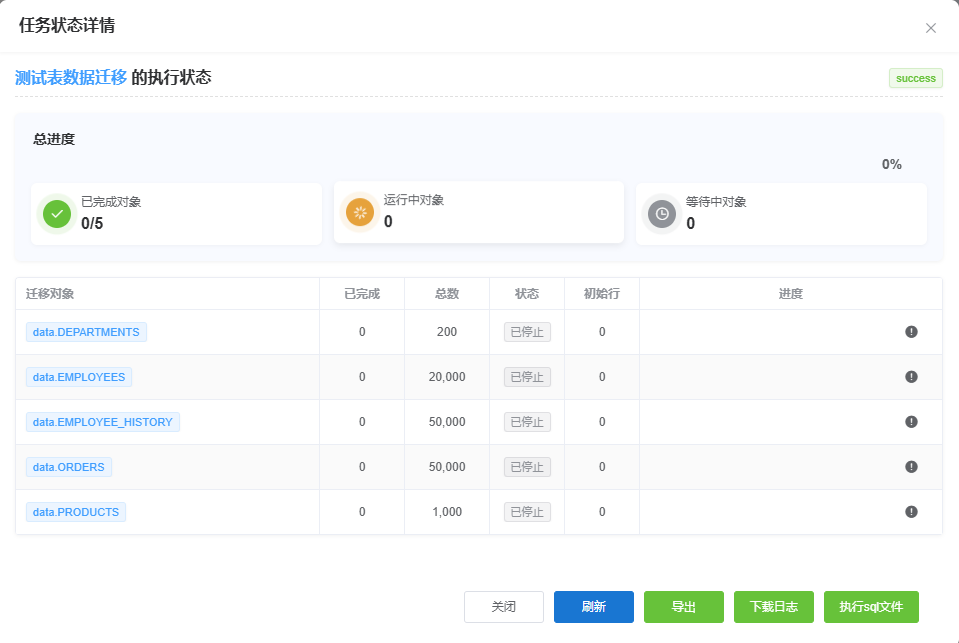Click the gray waiting objects clock icon
Screen dimensions: 959x643
[x=662, y=213]
